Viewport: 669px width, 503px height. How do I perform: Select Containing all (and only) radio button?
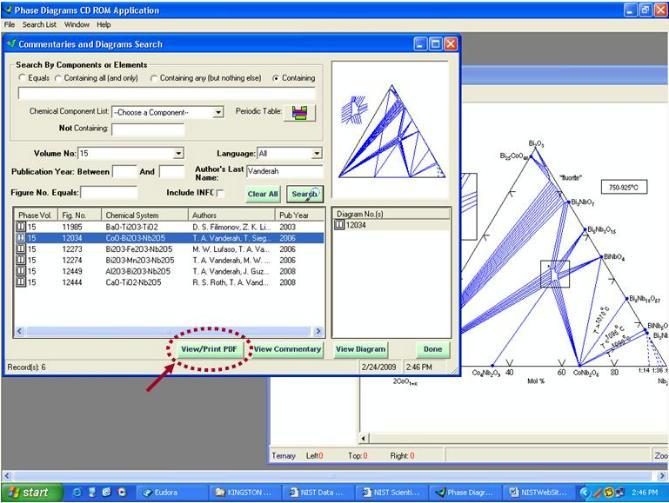tap(58, 78)
